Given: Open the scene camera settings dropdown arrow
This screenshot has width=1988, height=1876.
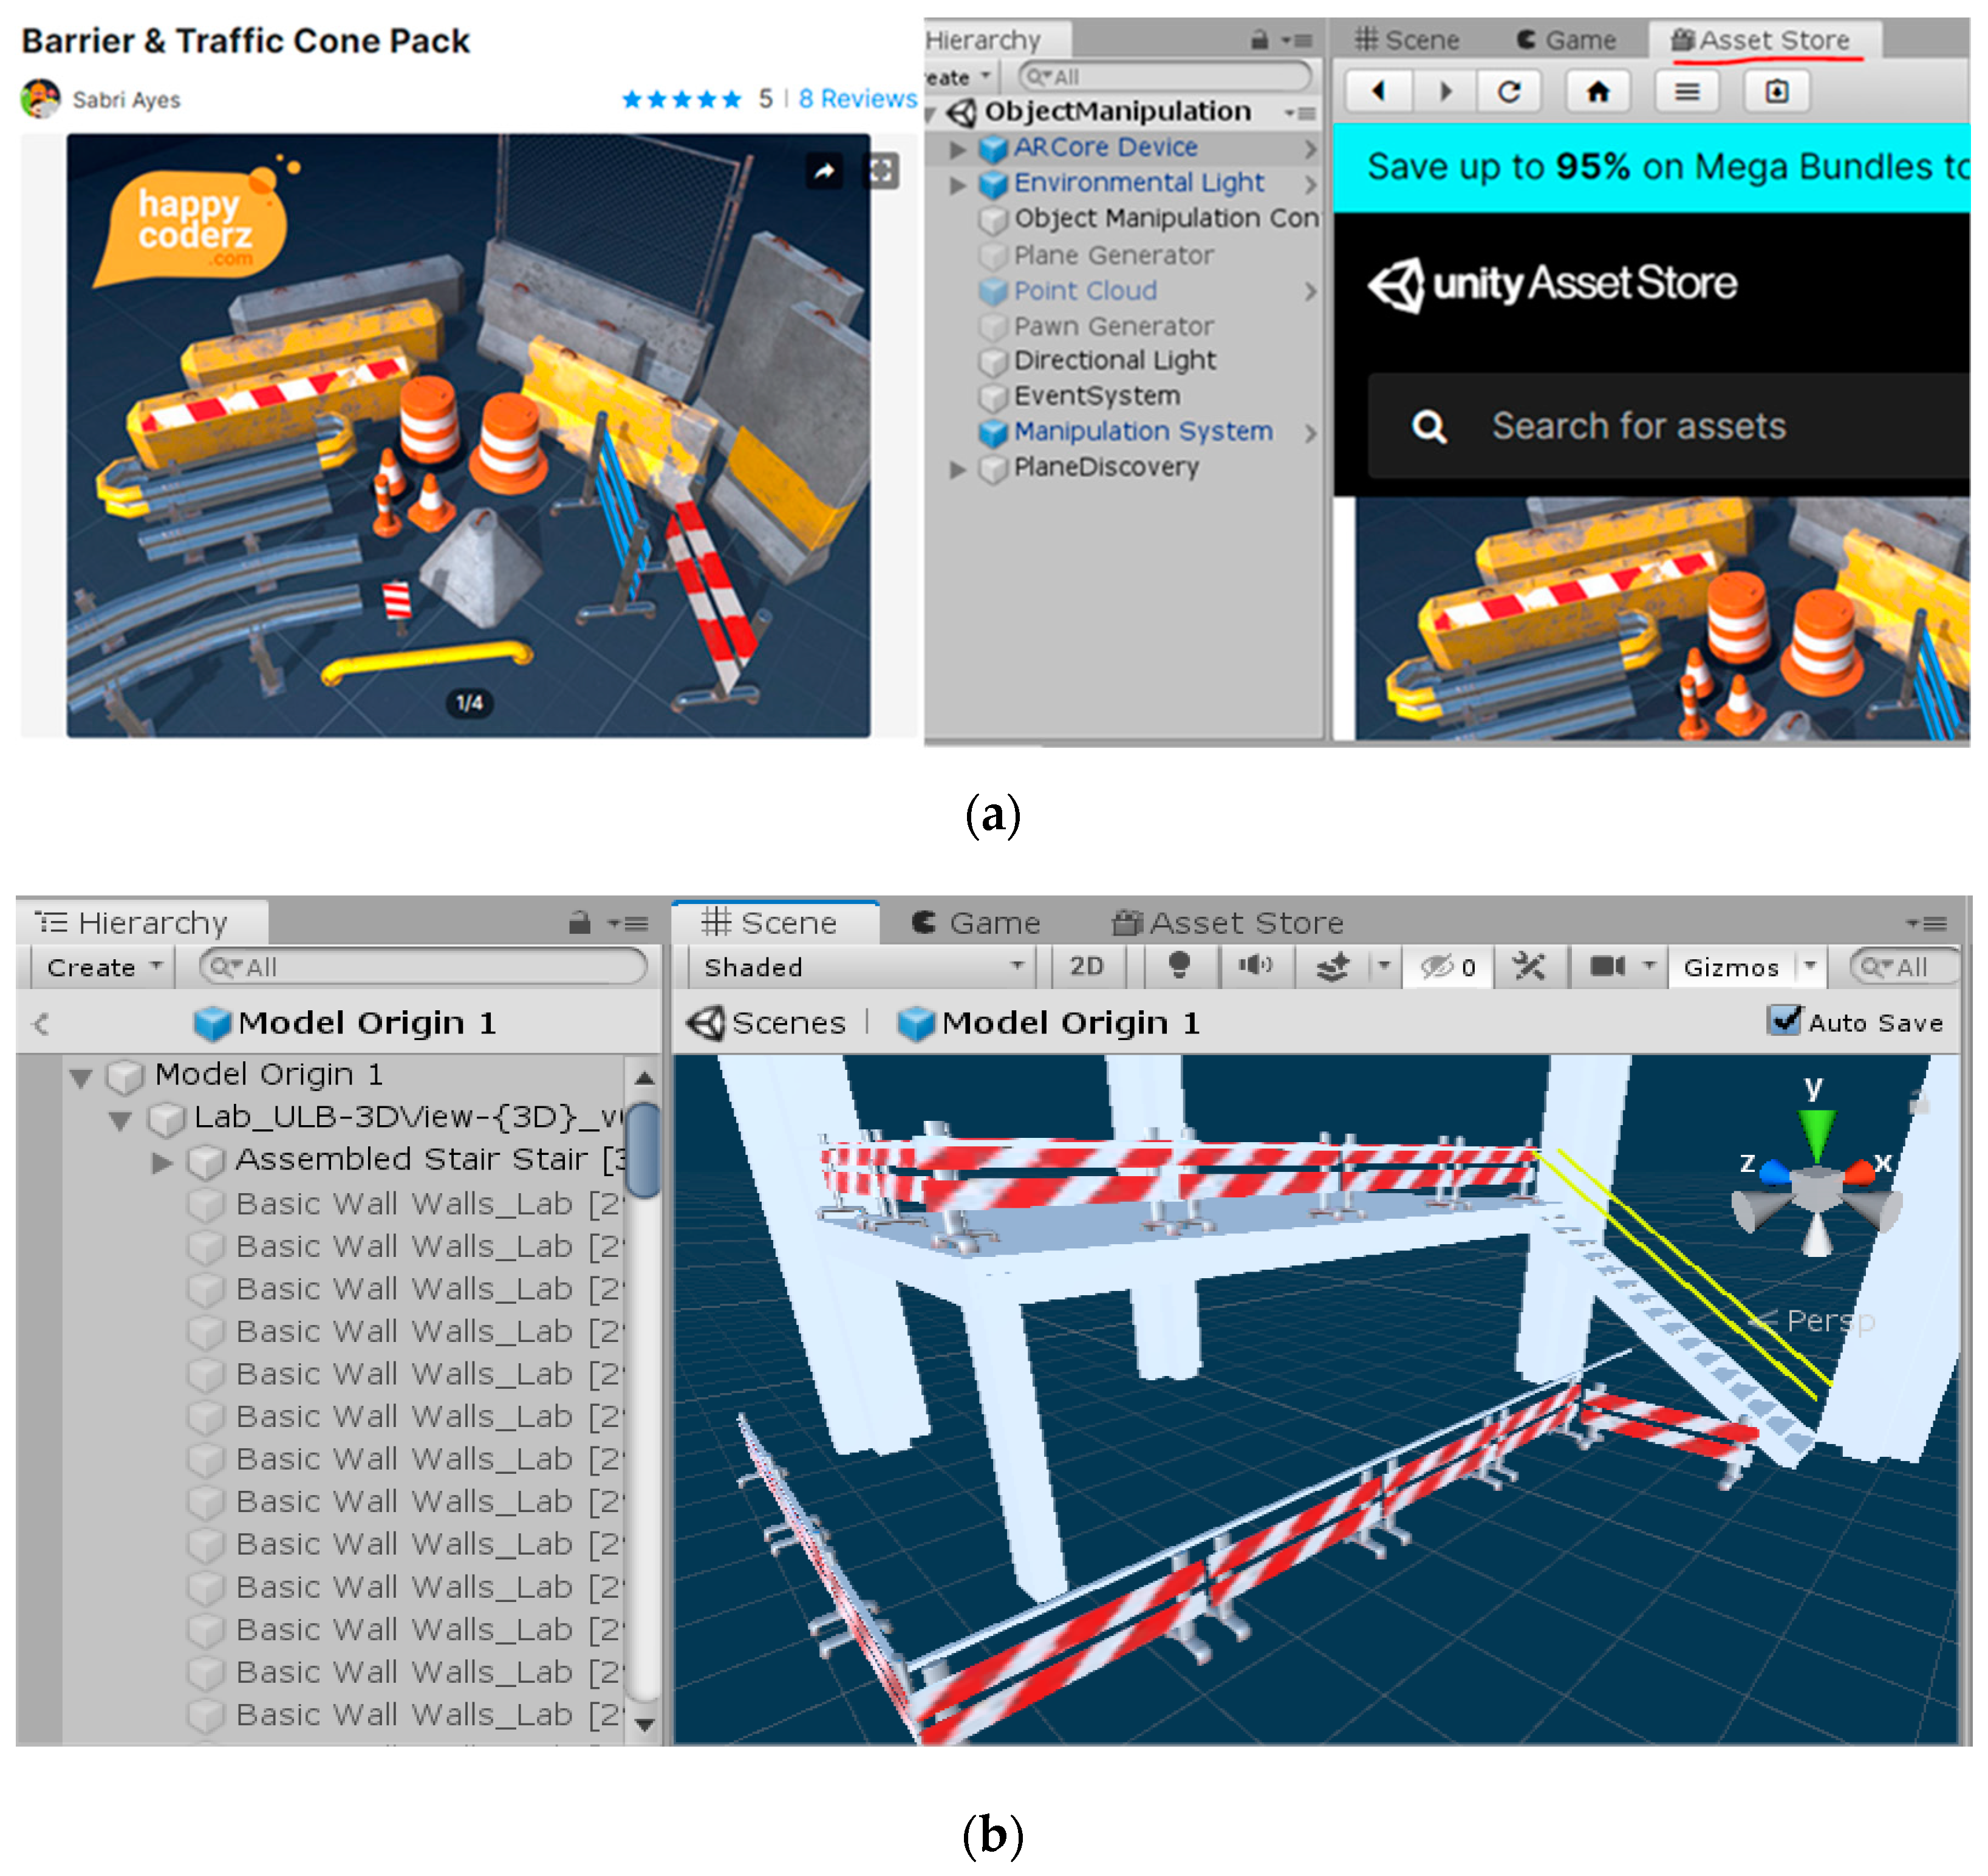Looking at the screenshot, I should [x=1650, y=966].
